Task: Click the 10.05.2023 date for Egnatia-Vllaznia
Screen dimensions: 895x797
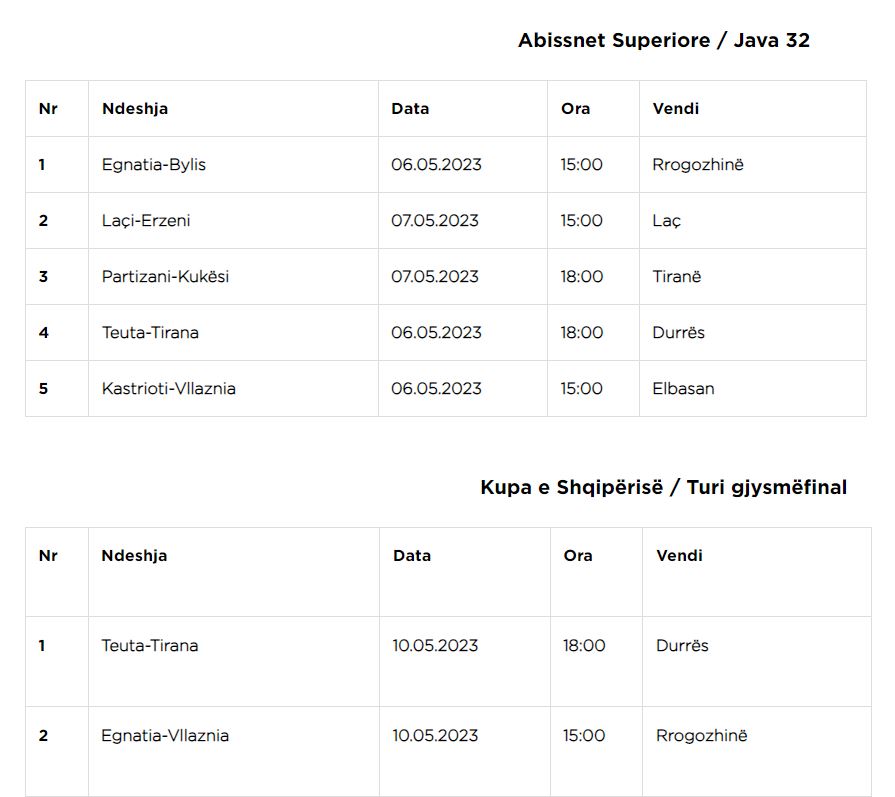Action: click(435, 735)
